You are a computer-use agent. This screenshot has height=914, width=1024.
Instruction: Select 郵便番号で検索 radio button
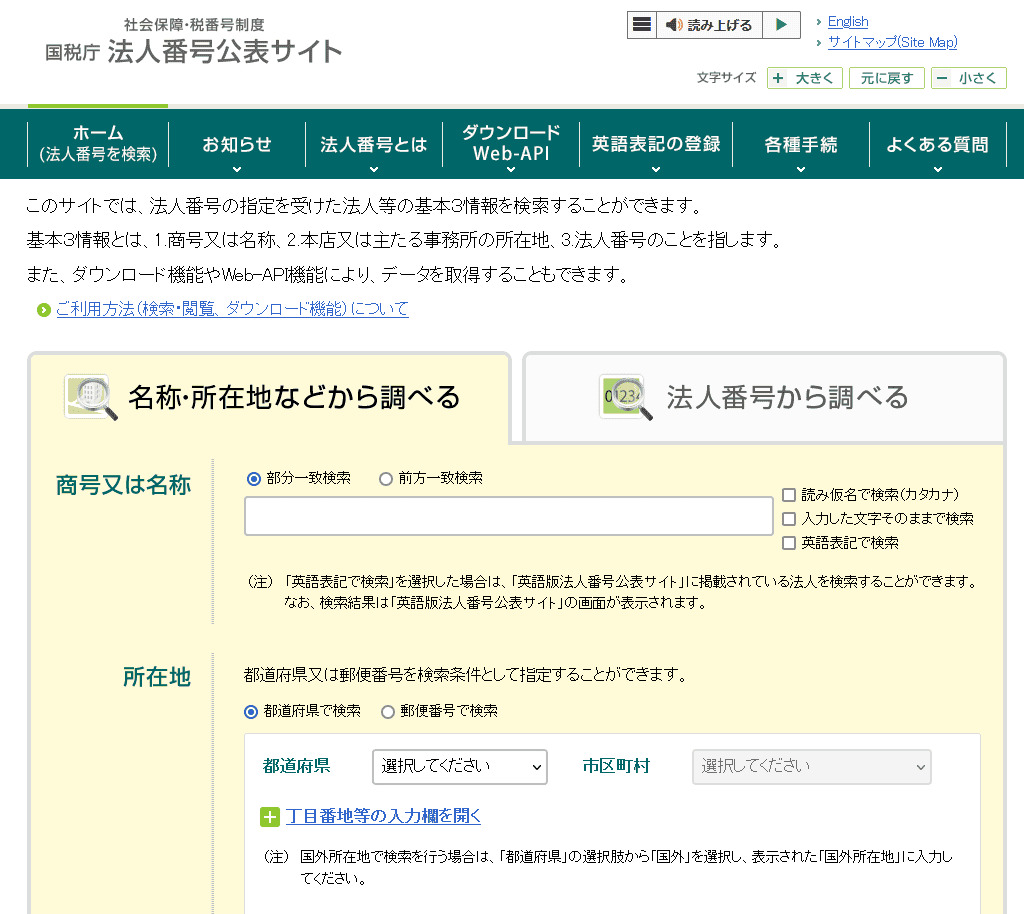click(388, 712)
